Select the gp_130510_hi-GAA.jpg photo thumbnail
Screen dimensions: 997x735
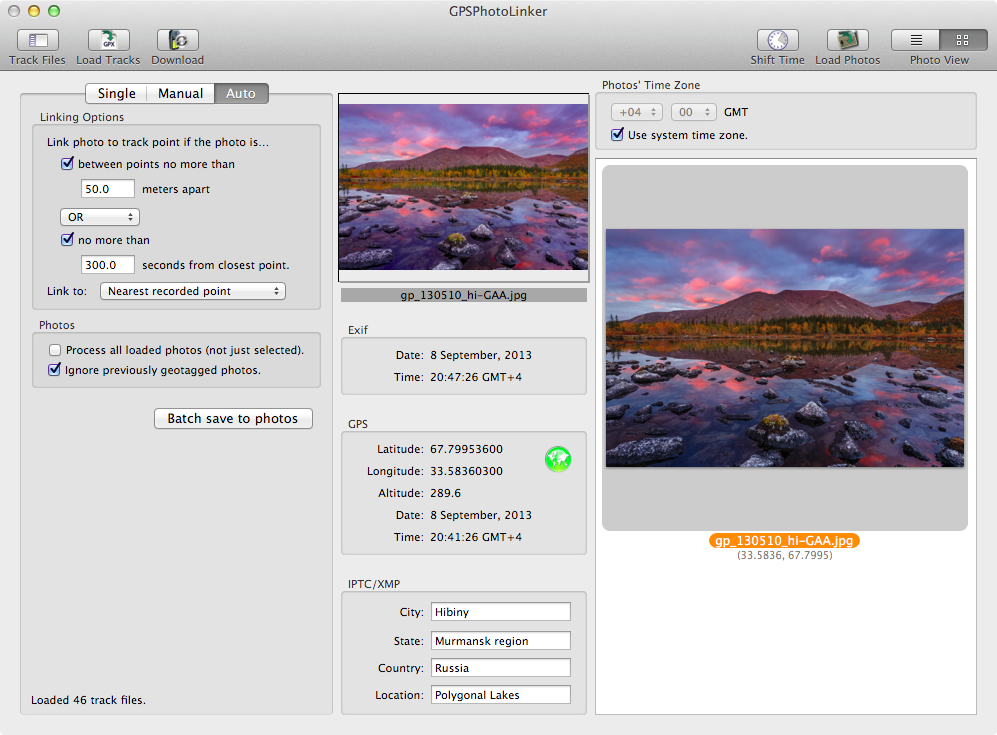tap(785, 348)
